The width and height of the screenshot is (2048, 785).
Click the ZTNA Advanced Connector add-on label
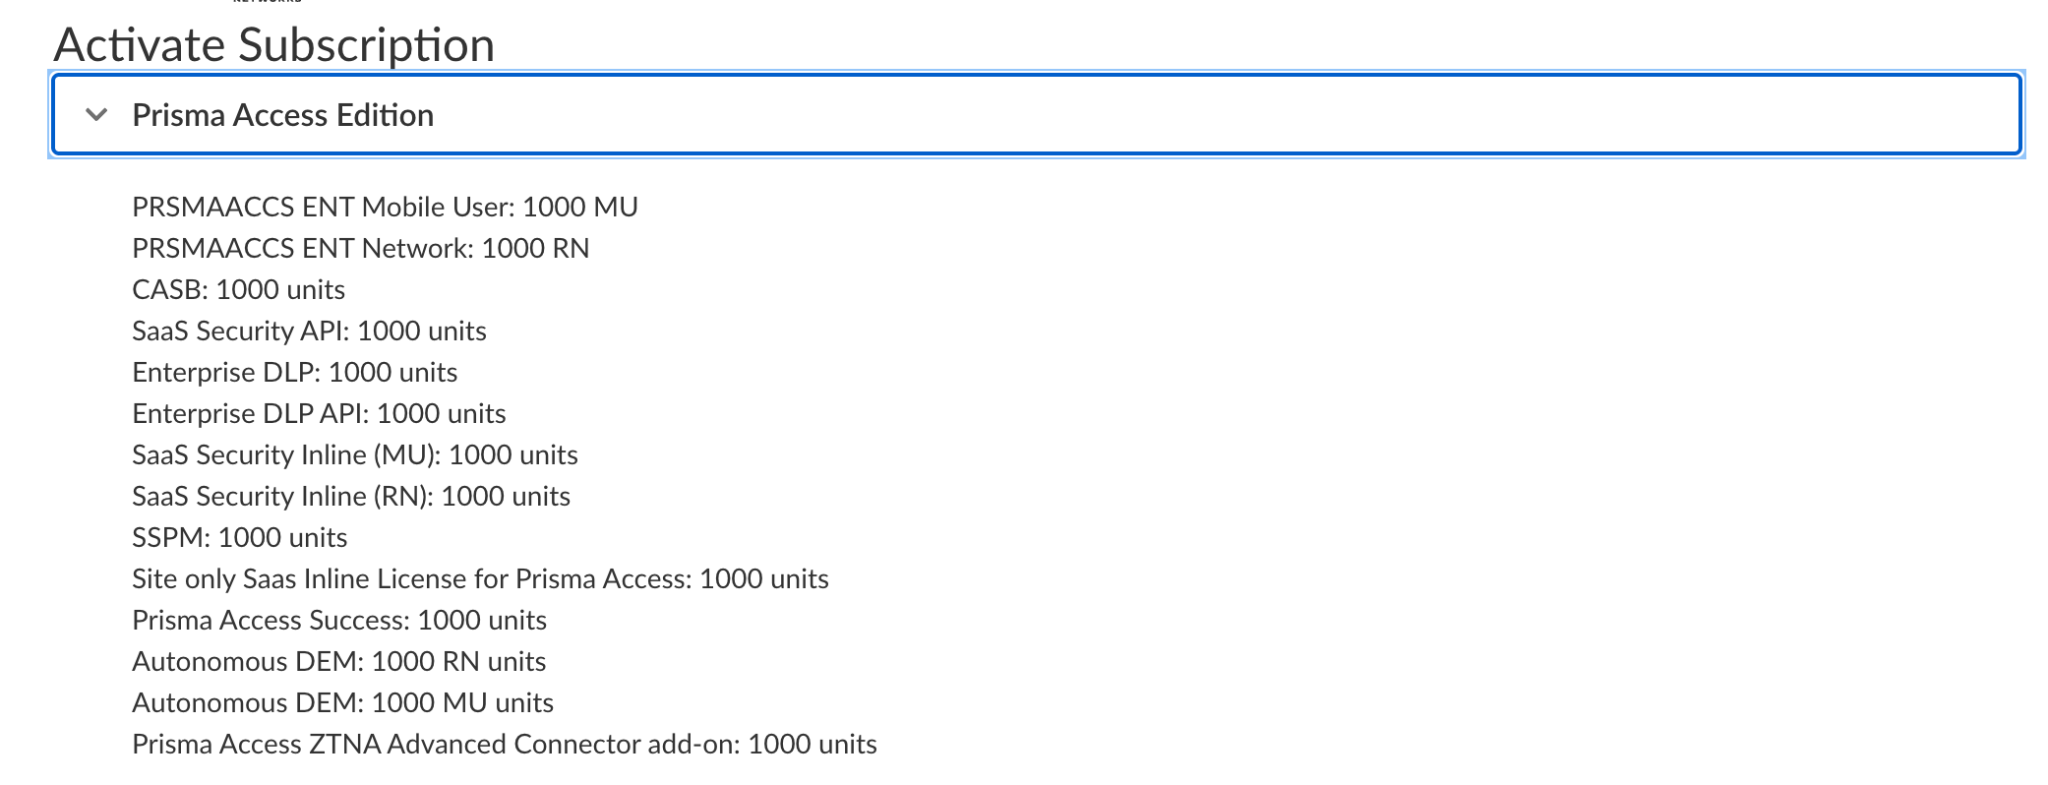click(436, 745)
